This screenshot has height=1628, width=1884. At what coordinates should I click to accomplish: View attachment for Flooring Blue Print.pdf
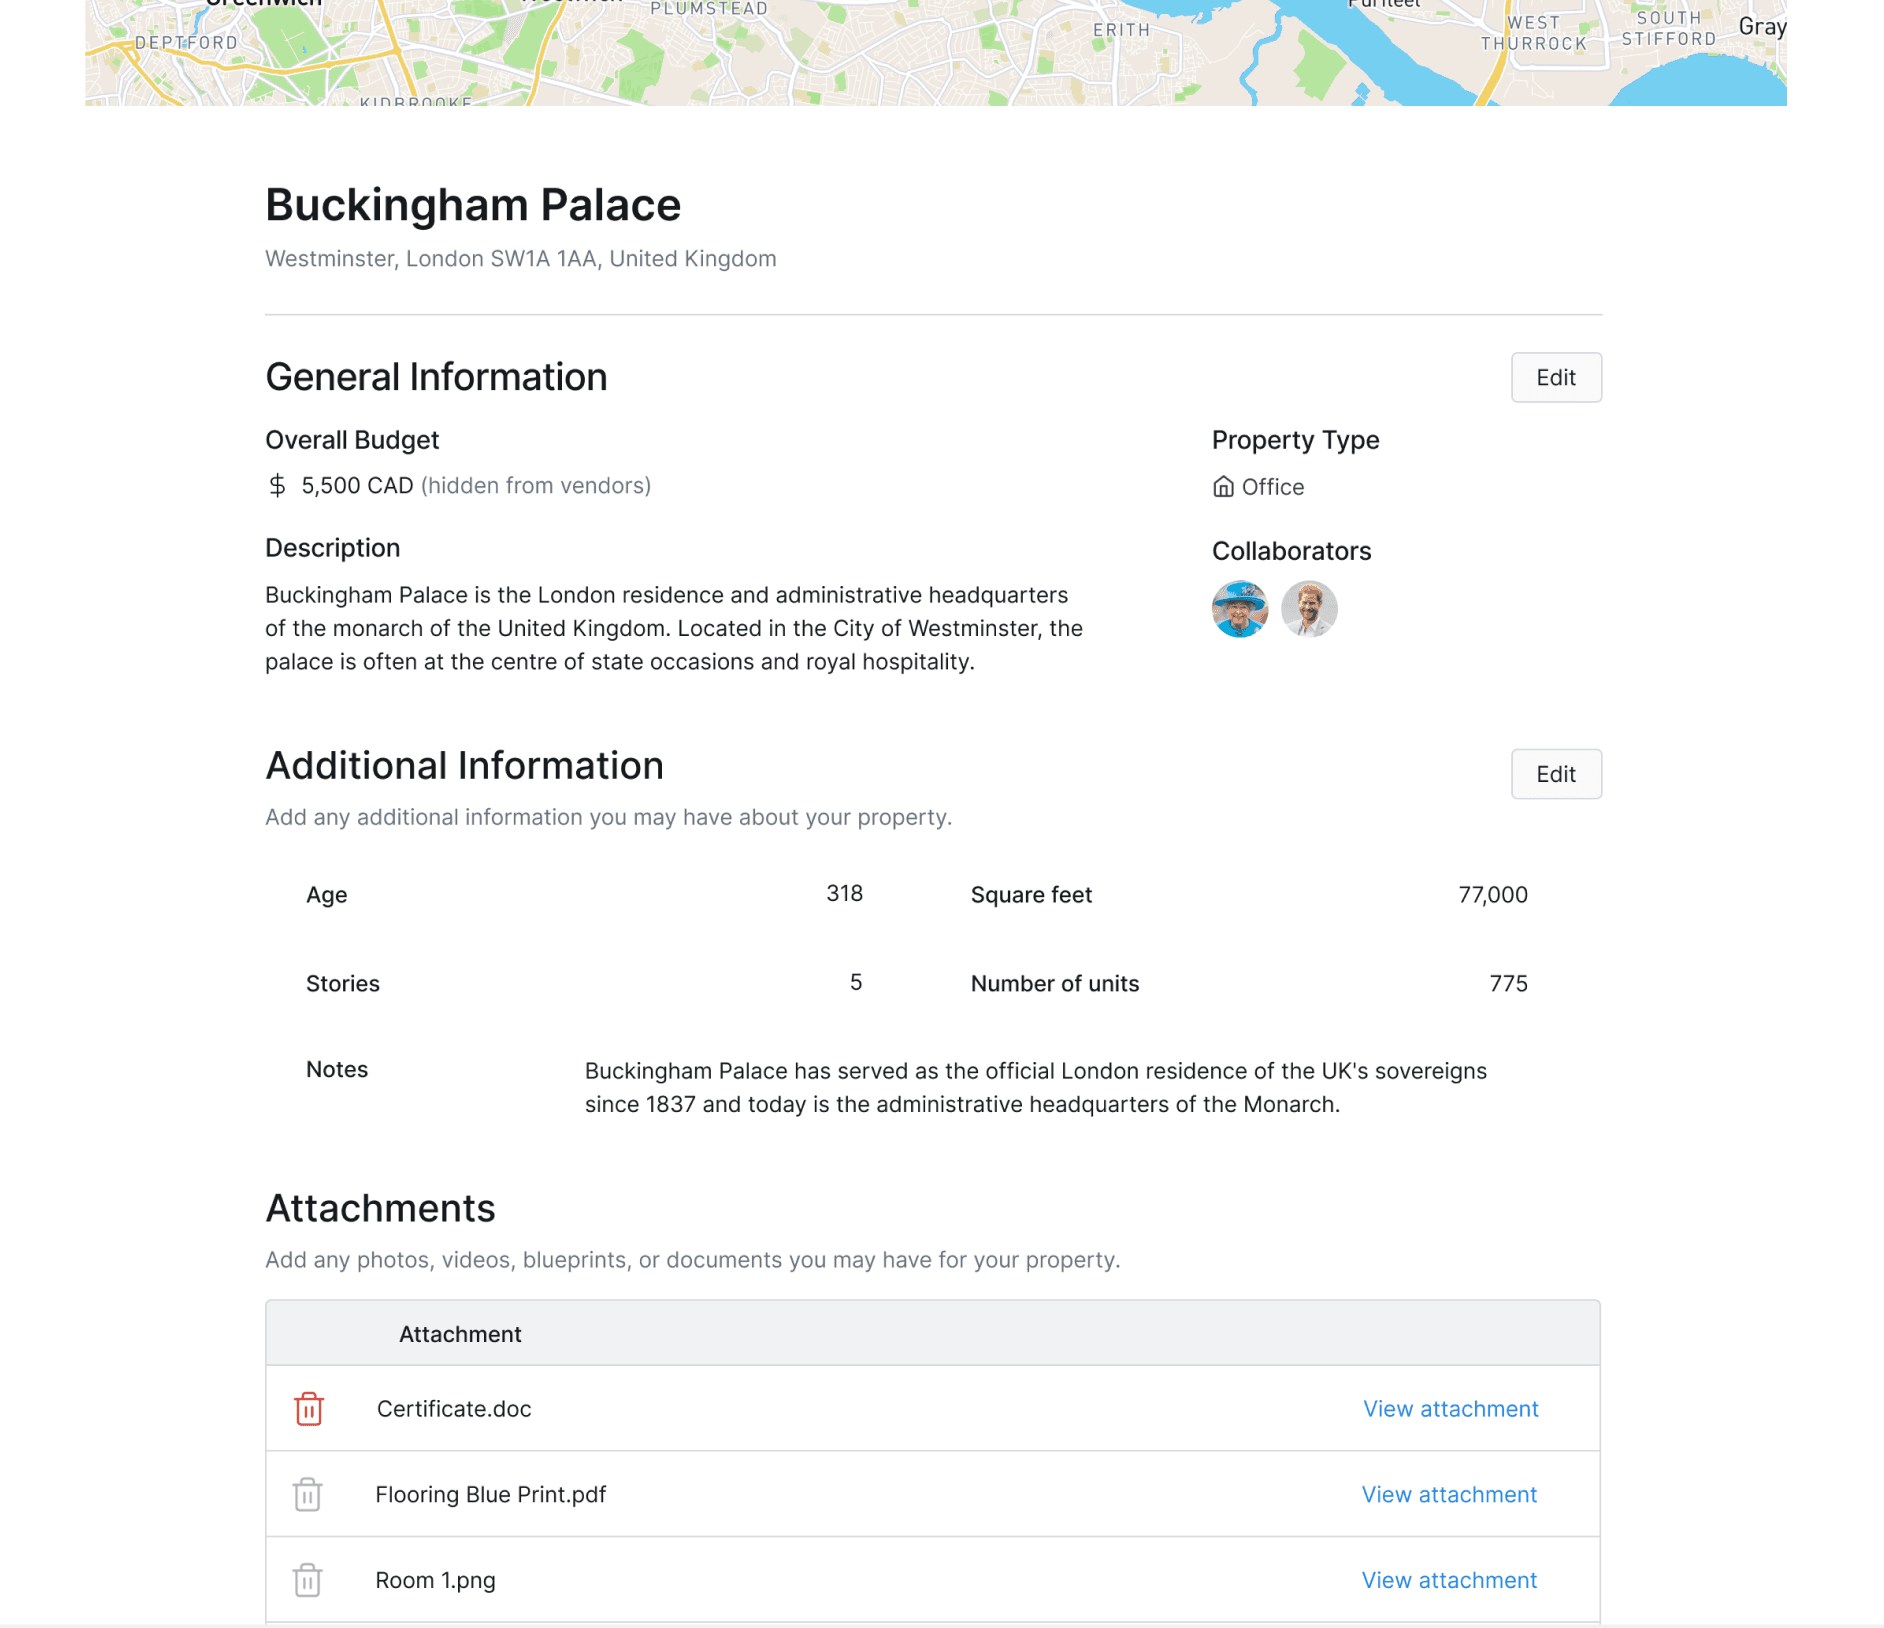[x=1449, y=1494]
